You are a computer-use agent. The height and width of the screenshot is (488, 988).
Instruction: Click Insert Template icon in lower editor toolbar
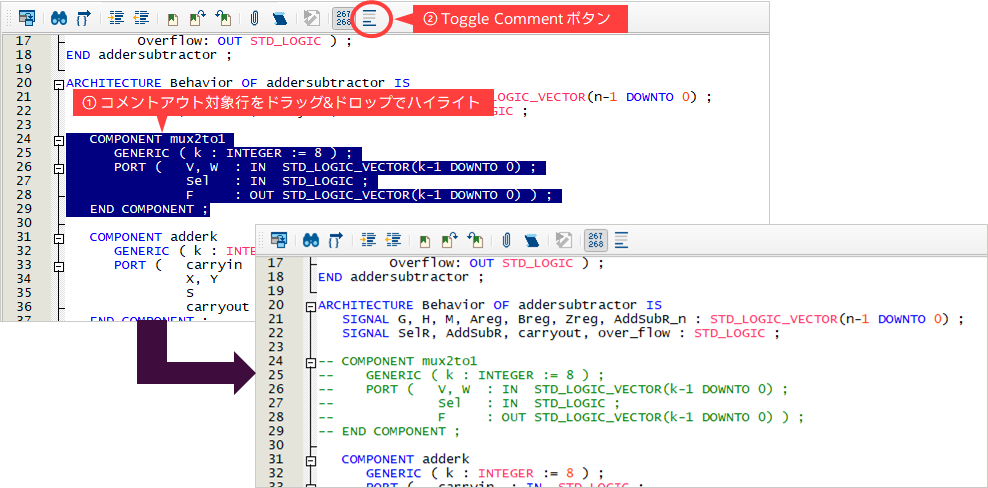point(530,240)
